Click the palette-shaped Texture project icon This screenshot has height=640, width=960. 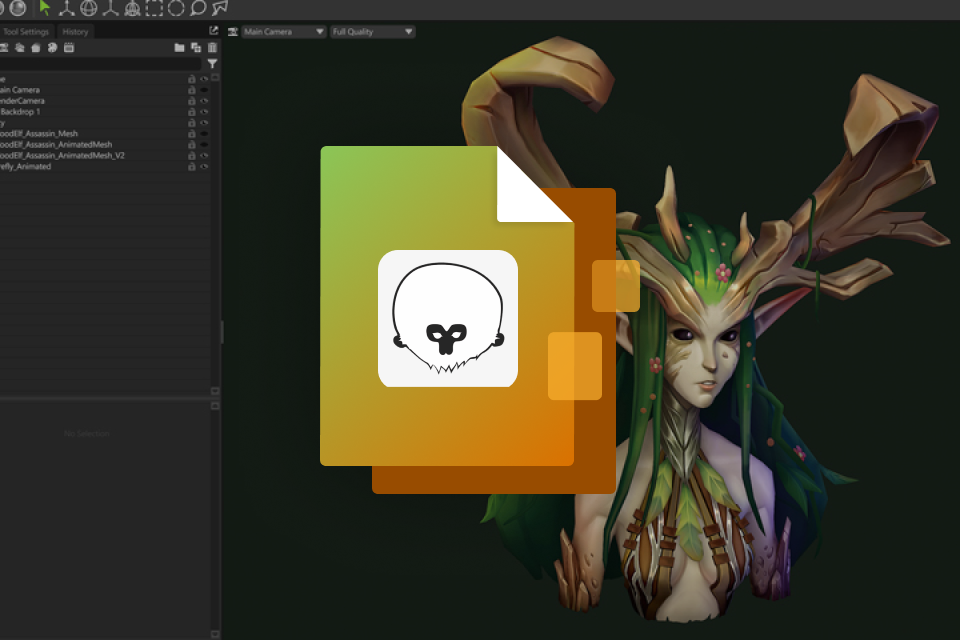53,48
